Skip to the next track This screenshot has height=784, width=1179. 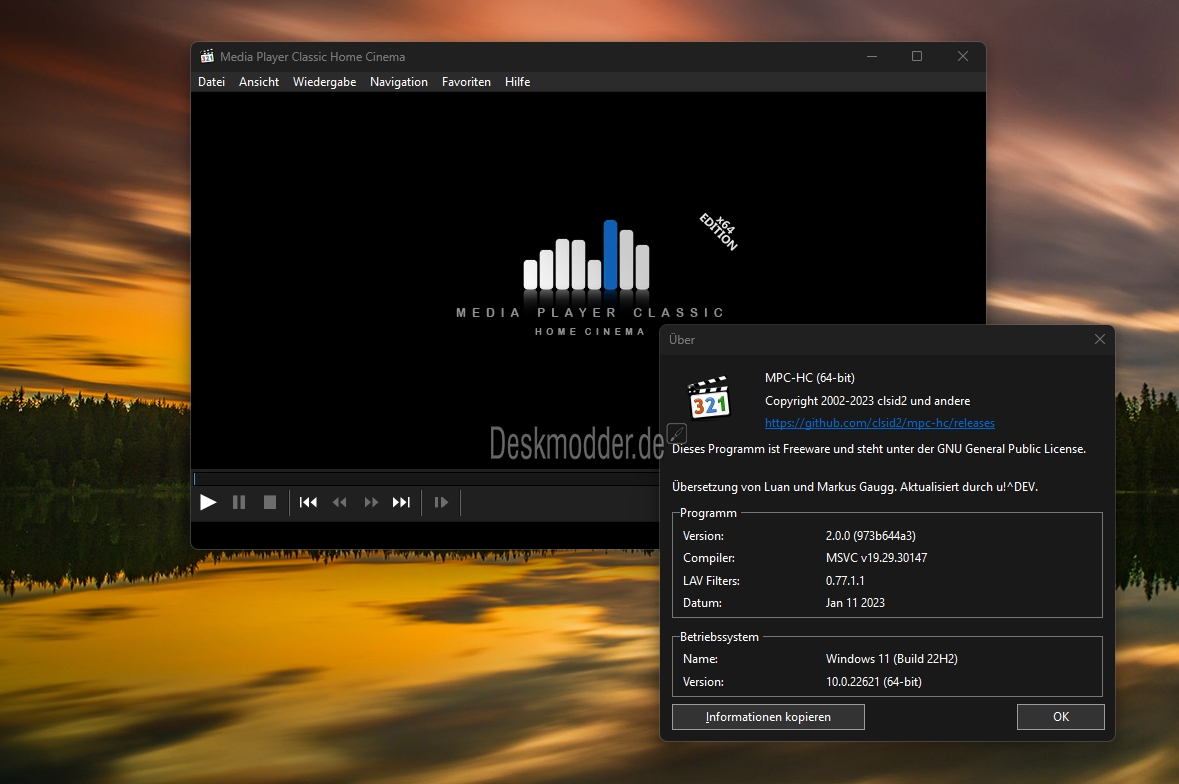click(402, 502)
